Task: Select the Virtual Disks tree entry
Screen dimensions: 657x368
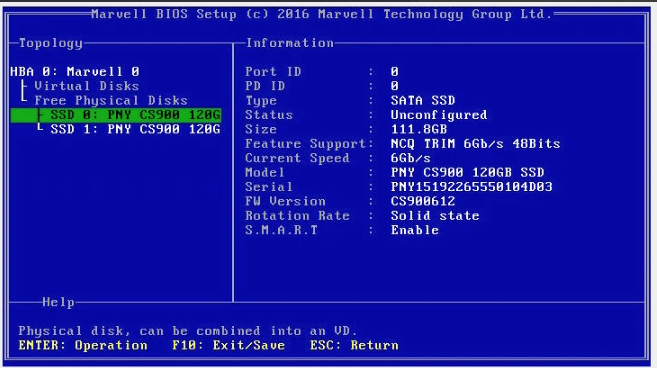Action: pyautogui.click(x=86, y=86)
